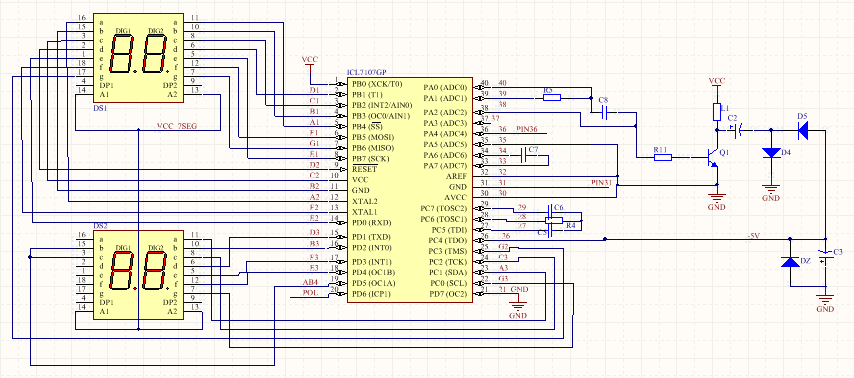Select the VCC_7SEG net label
The height and width of the screenshot is (378, 854).
[176, 126]
